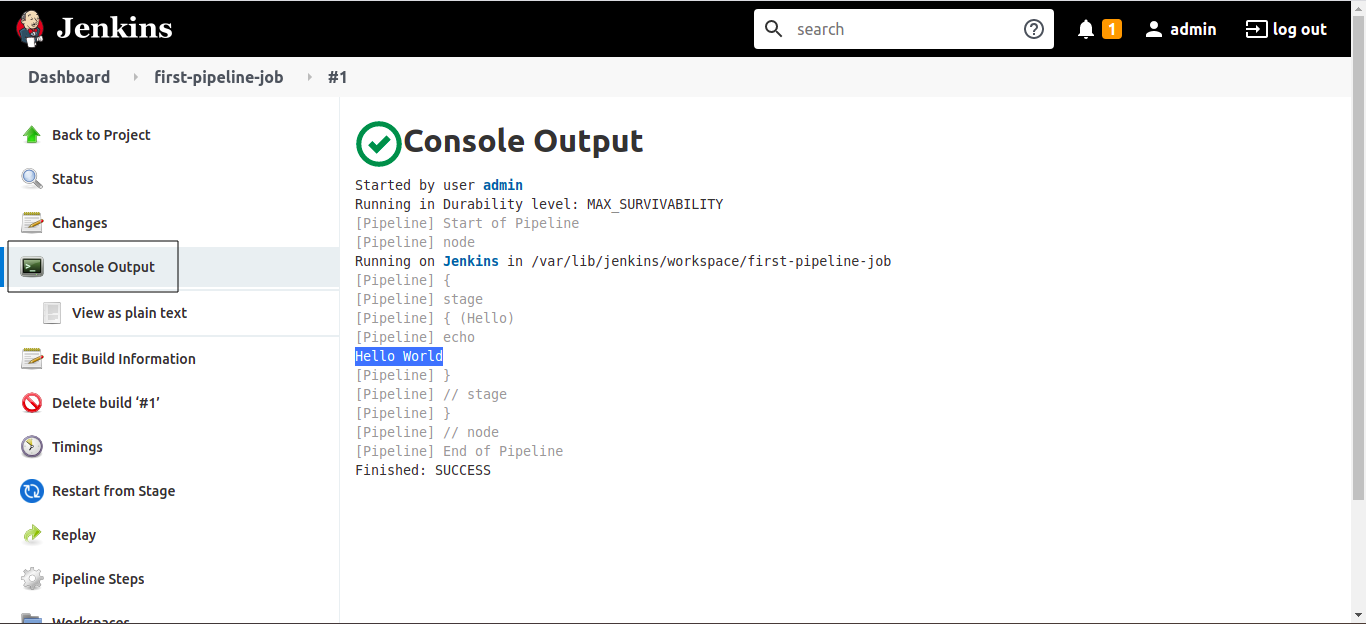
Task: Click the Replay arrow icon
Action: [x=32, y=535]
